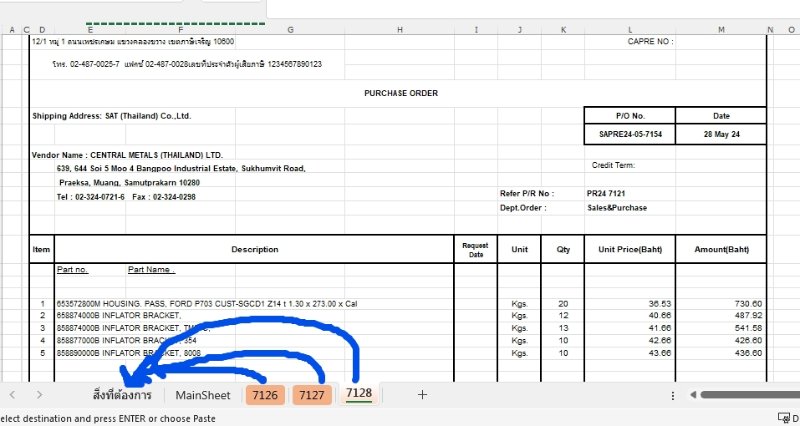Select the 7127 sheet tab

(312, 395)
